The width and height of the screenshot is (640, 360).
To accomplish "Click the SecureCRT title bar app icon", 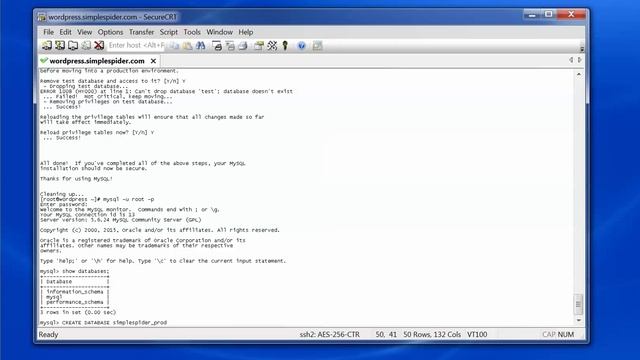I will (42, 17).
